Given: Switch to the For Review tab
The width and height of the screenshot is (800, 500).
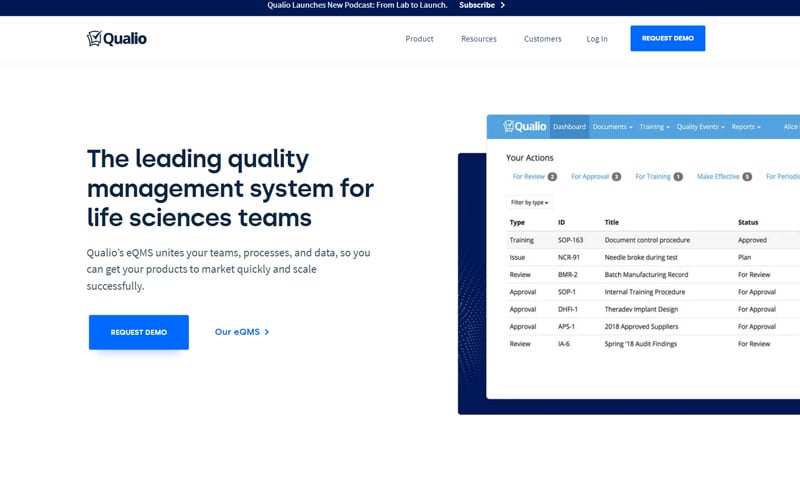Looking at the screenshot, I should click(534, 177).
